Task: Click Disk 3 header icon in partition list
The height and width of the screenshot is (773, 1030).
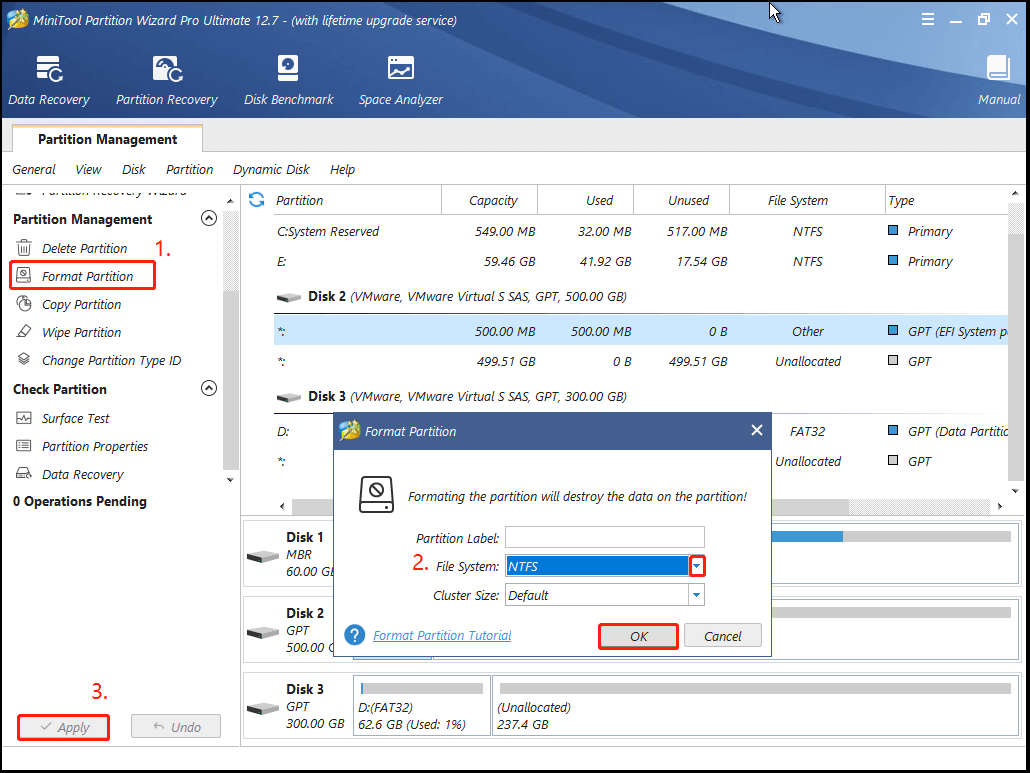Action: (288, 397)
